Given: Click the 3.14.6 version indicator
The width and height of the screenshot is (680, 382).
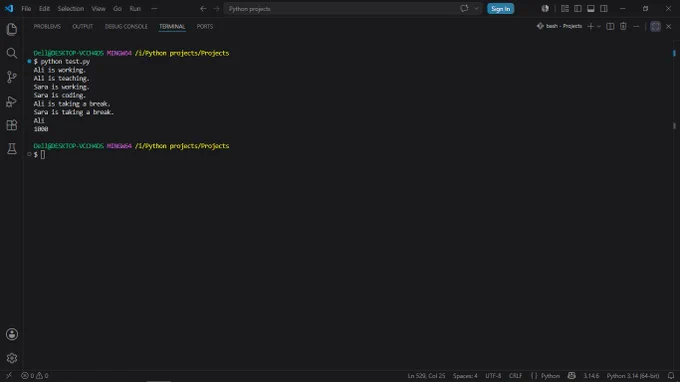Looking at the screenshot, I should [x=591, y=375].
